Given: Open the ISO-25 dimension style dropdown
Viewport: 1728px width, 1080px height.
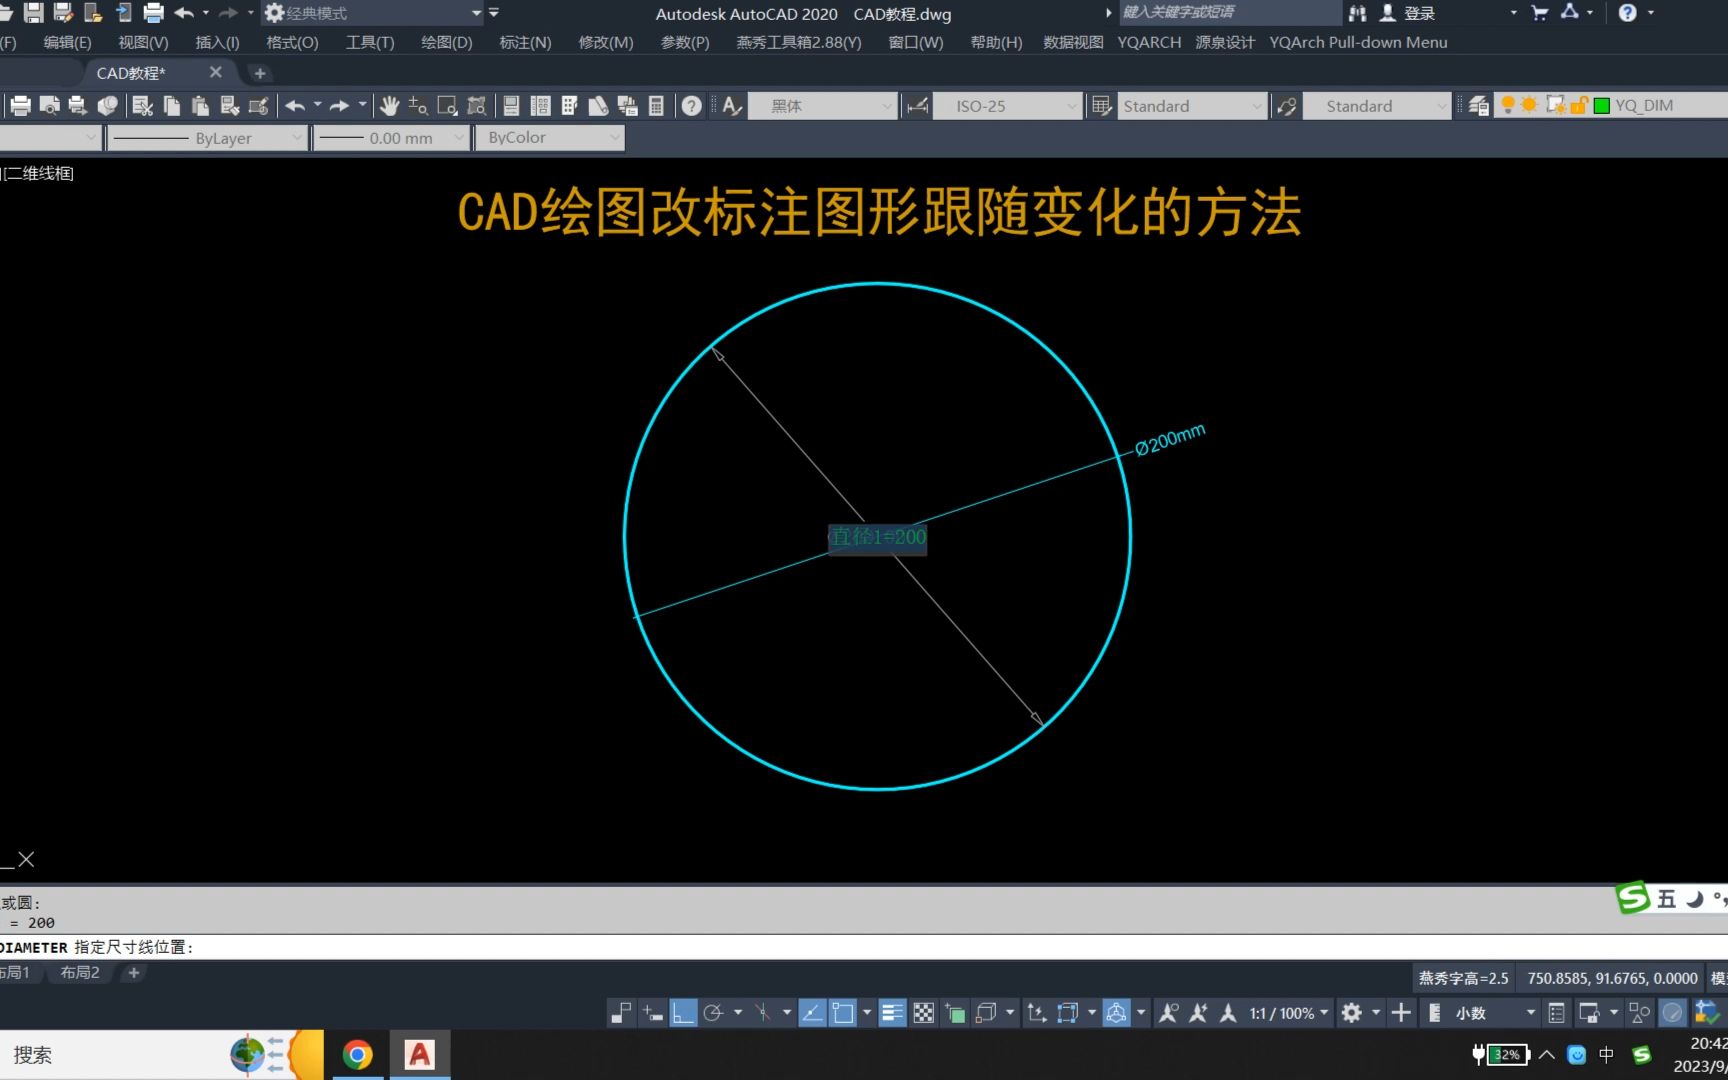Looking at the screenshot, I should point(1071,106).
